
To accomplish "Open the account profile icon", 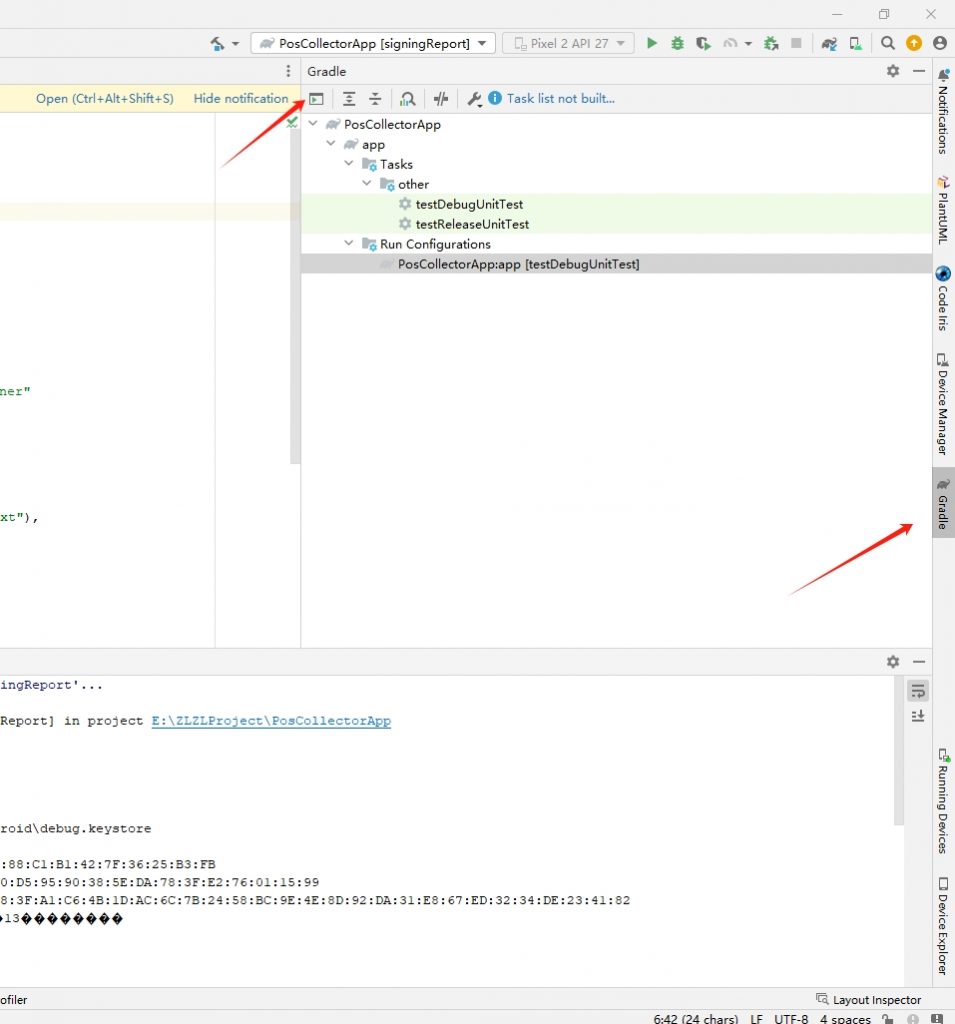I will click(939, 43).
